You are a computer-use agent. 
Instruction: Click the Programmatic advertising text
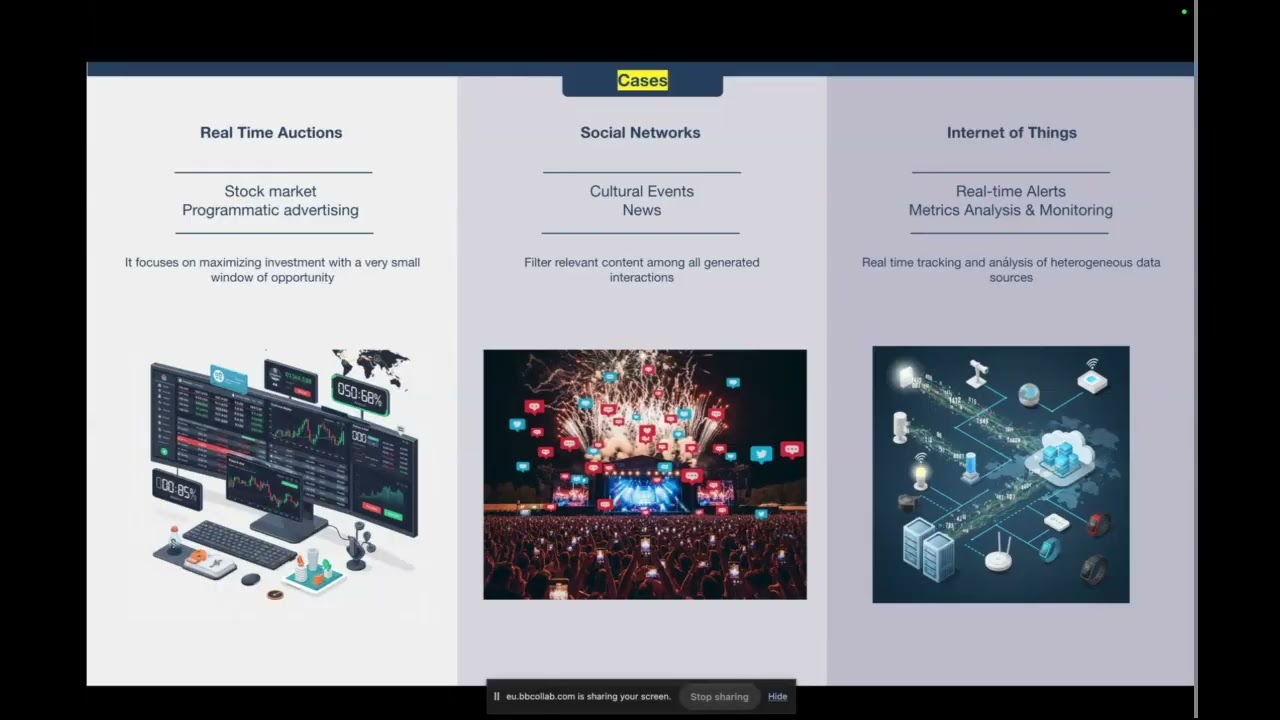pyautogui.click(x=270, y=210)
